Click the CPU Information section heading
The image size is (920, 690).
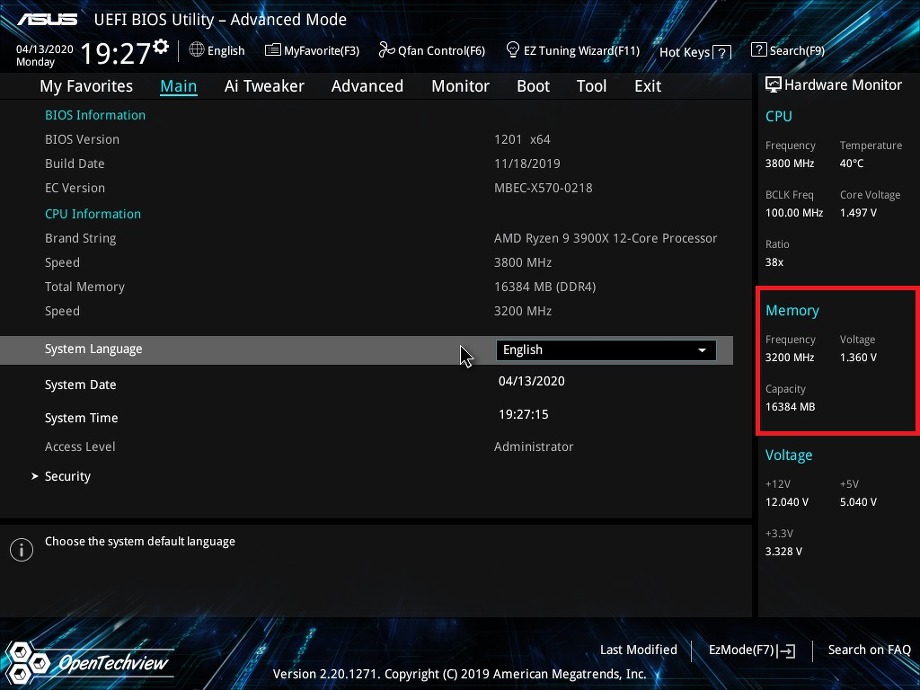pos(93,214)
